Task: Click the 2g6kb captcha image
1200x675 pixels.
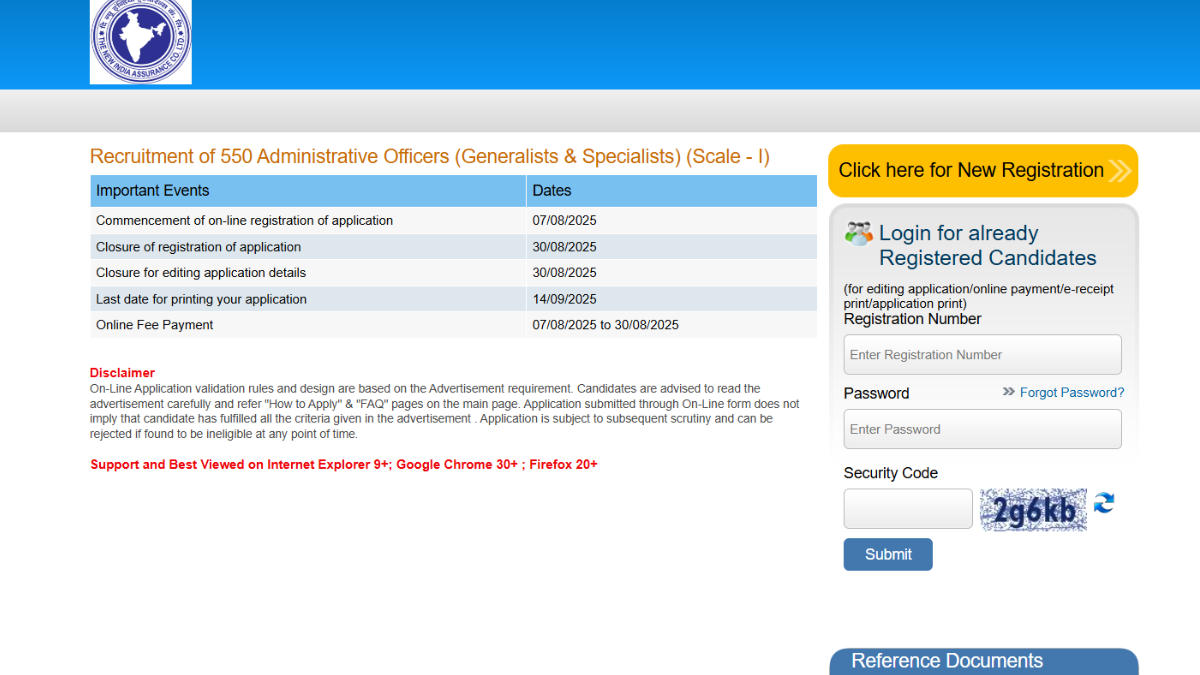Action: click(1033, 510)
